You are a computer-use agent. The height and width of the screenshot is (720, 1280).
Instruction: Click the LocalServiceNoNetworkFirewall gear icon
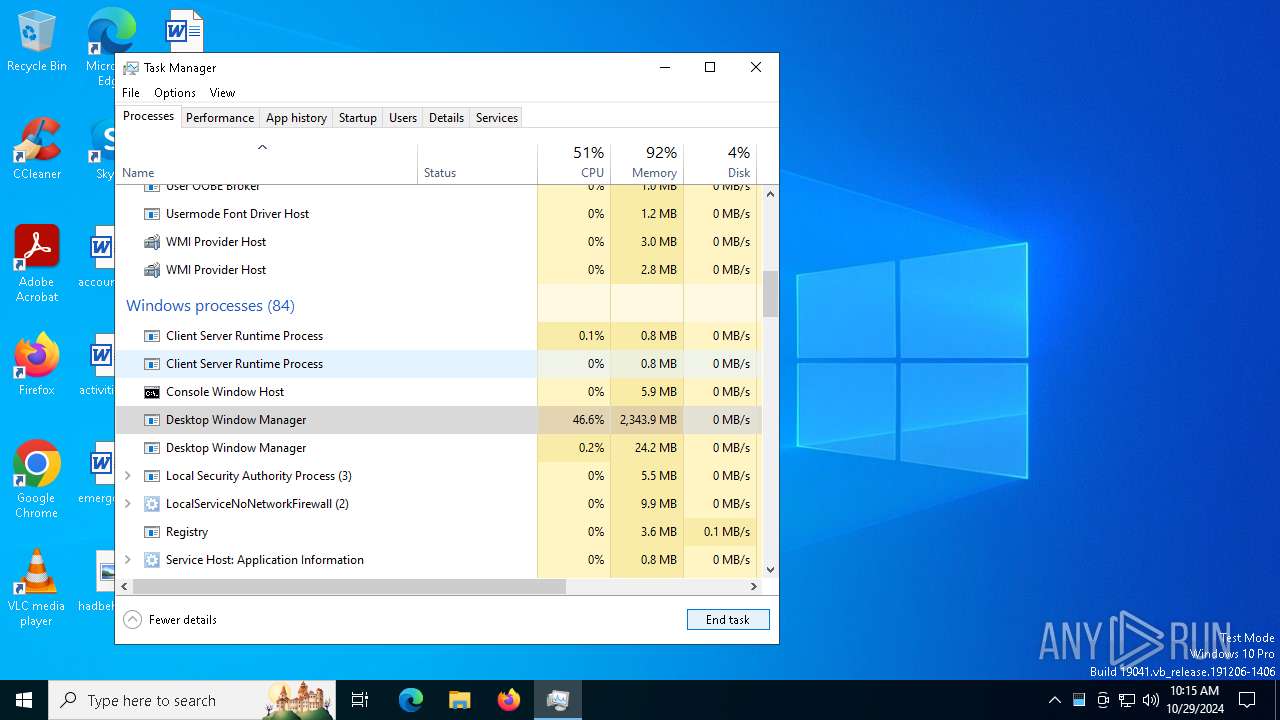(x=152, y=504)
